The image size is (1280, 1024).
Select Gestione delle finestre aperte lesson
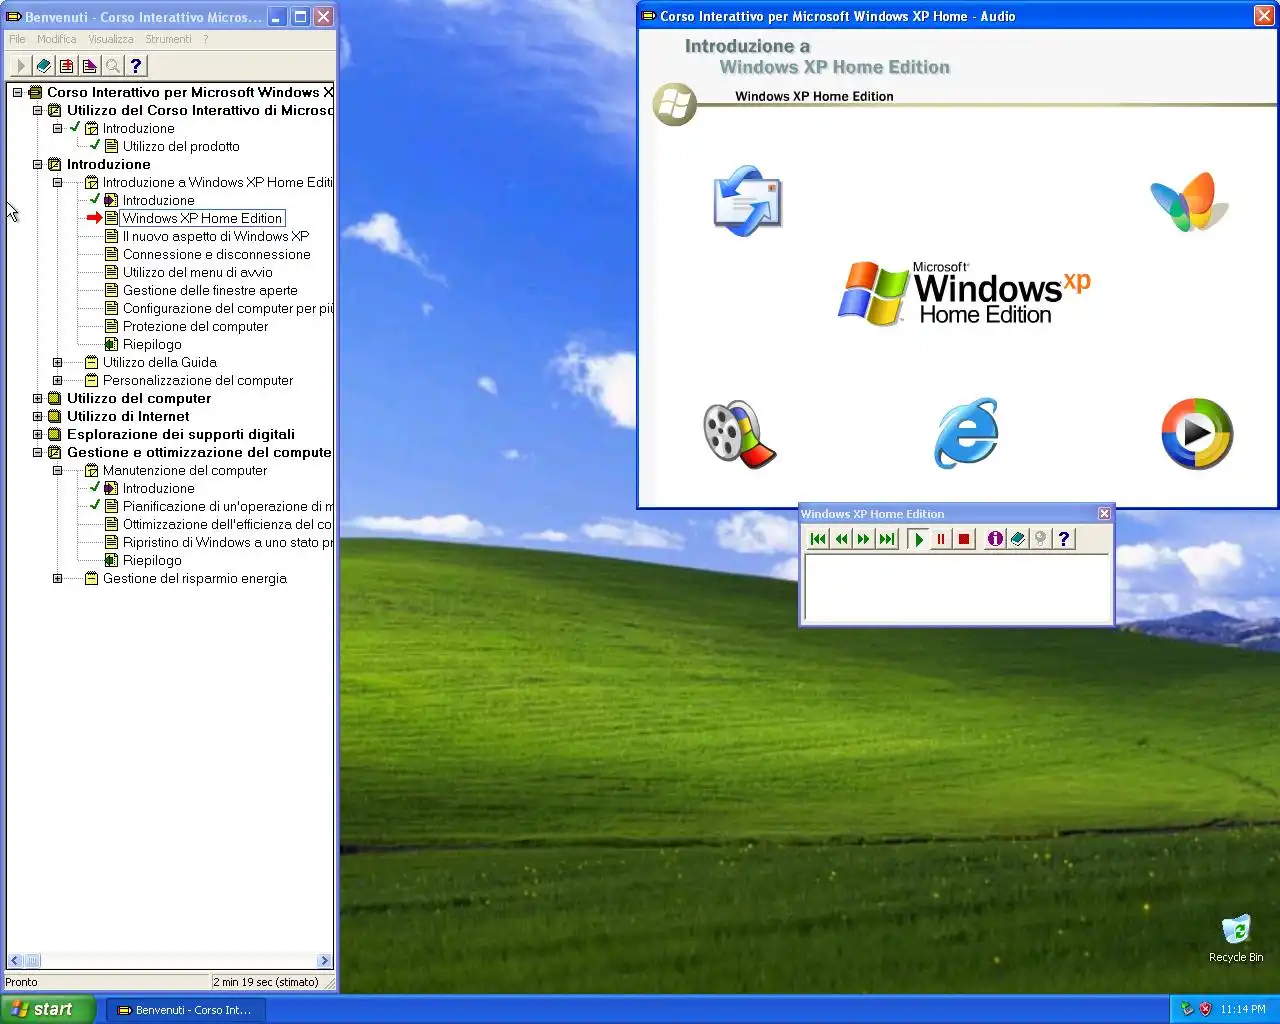point(210,290)
